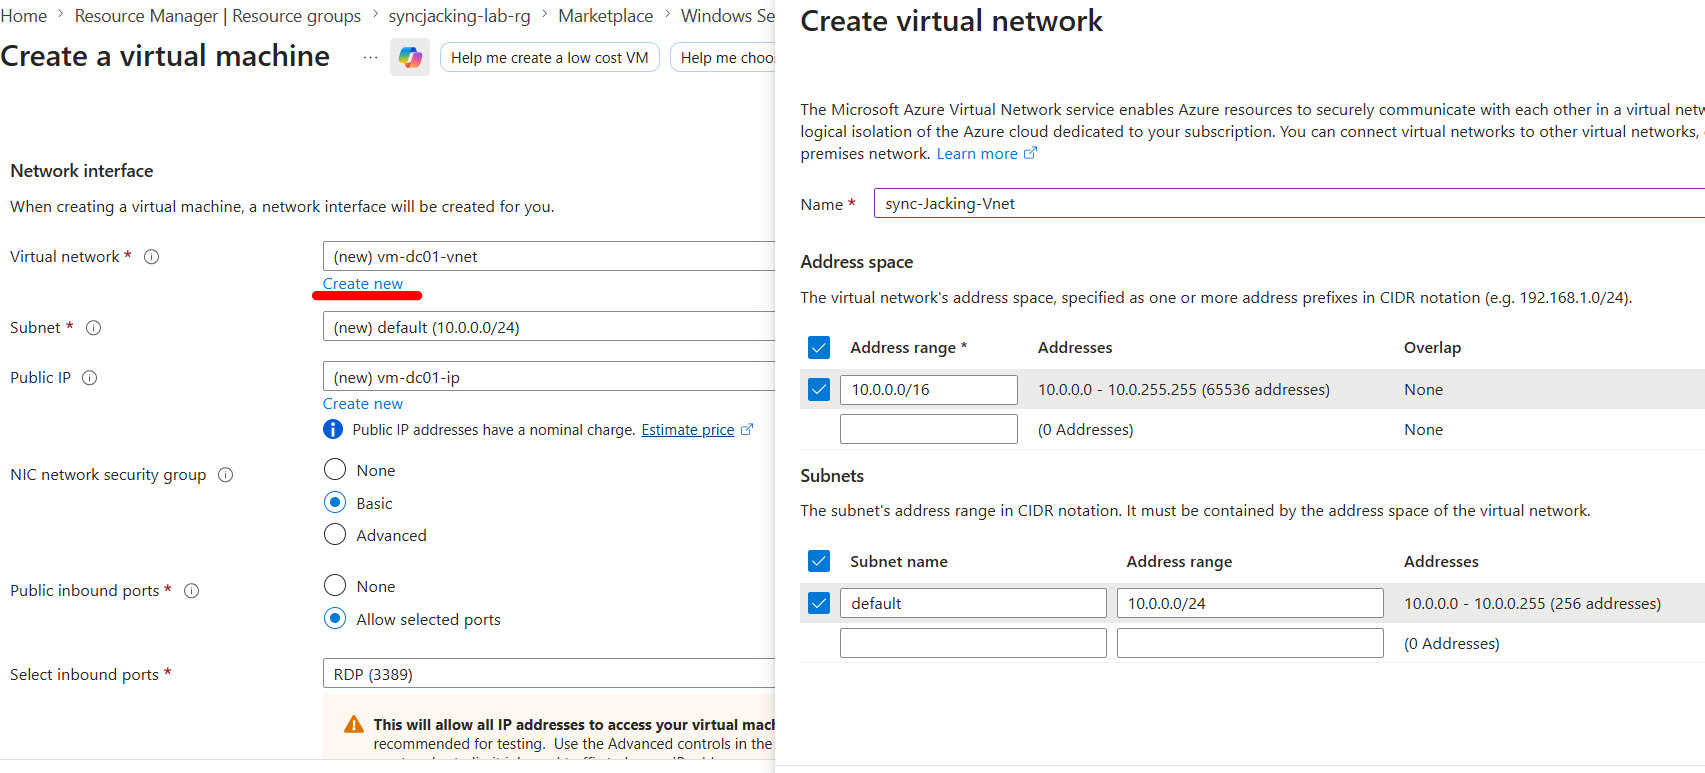This screenshot has width=1705, height=773.
Task: Click the default subnet name field
Action: 974,604
